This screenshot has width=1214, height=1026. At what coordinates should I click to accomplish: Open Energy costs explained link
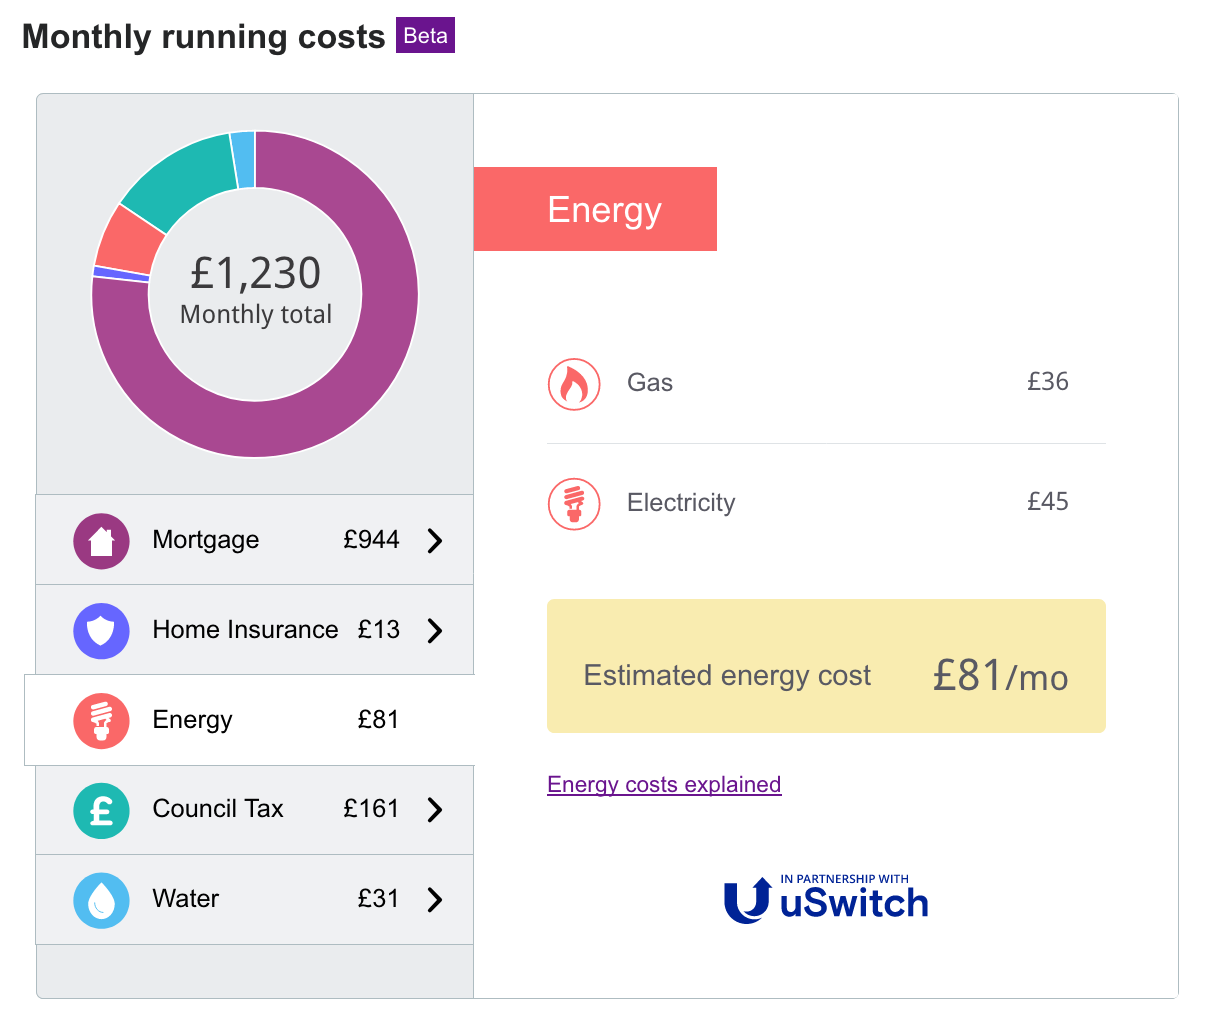pyautogui.click(x=664, y=785)
